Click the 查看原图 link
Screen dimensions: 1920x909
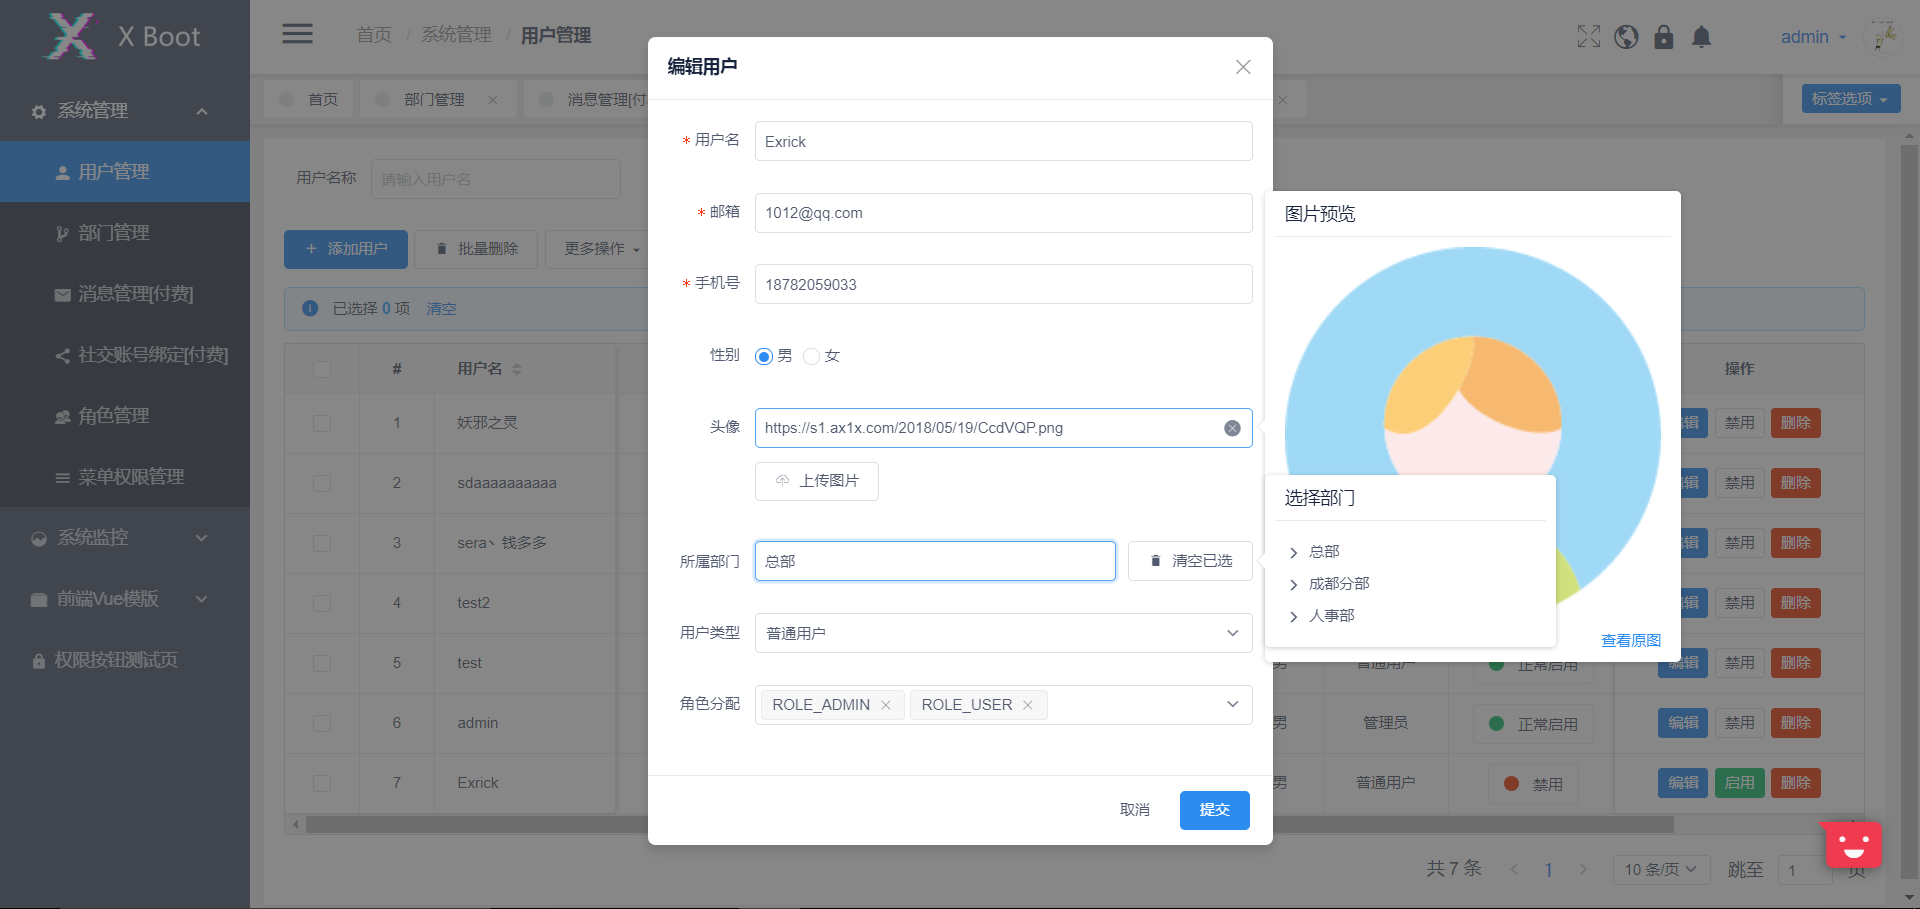tap(1630, 640)
